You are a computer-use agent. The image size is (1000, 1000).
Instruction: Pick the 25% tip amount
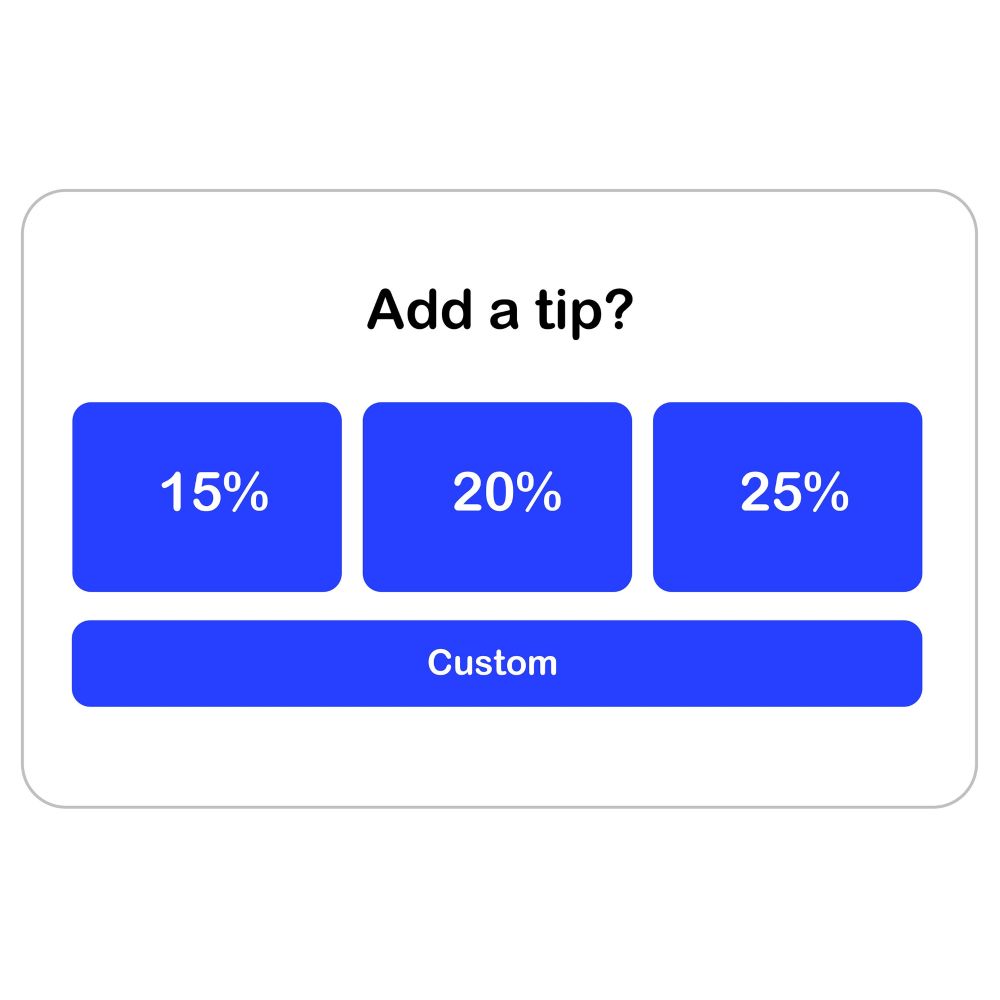(x=787, y=497)
